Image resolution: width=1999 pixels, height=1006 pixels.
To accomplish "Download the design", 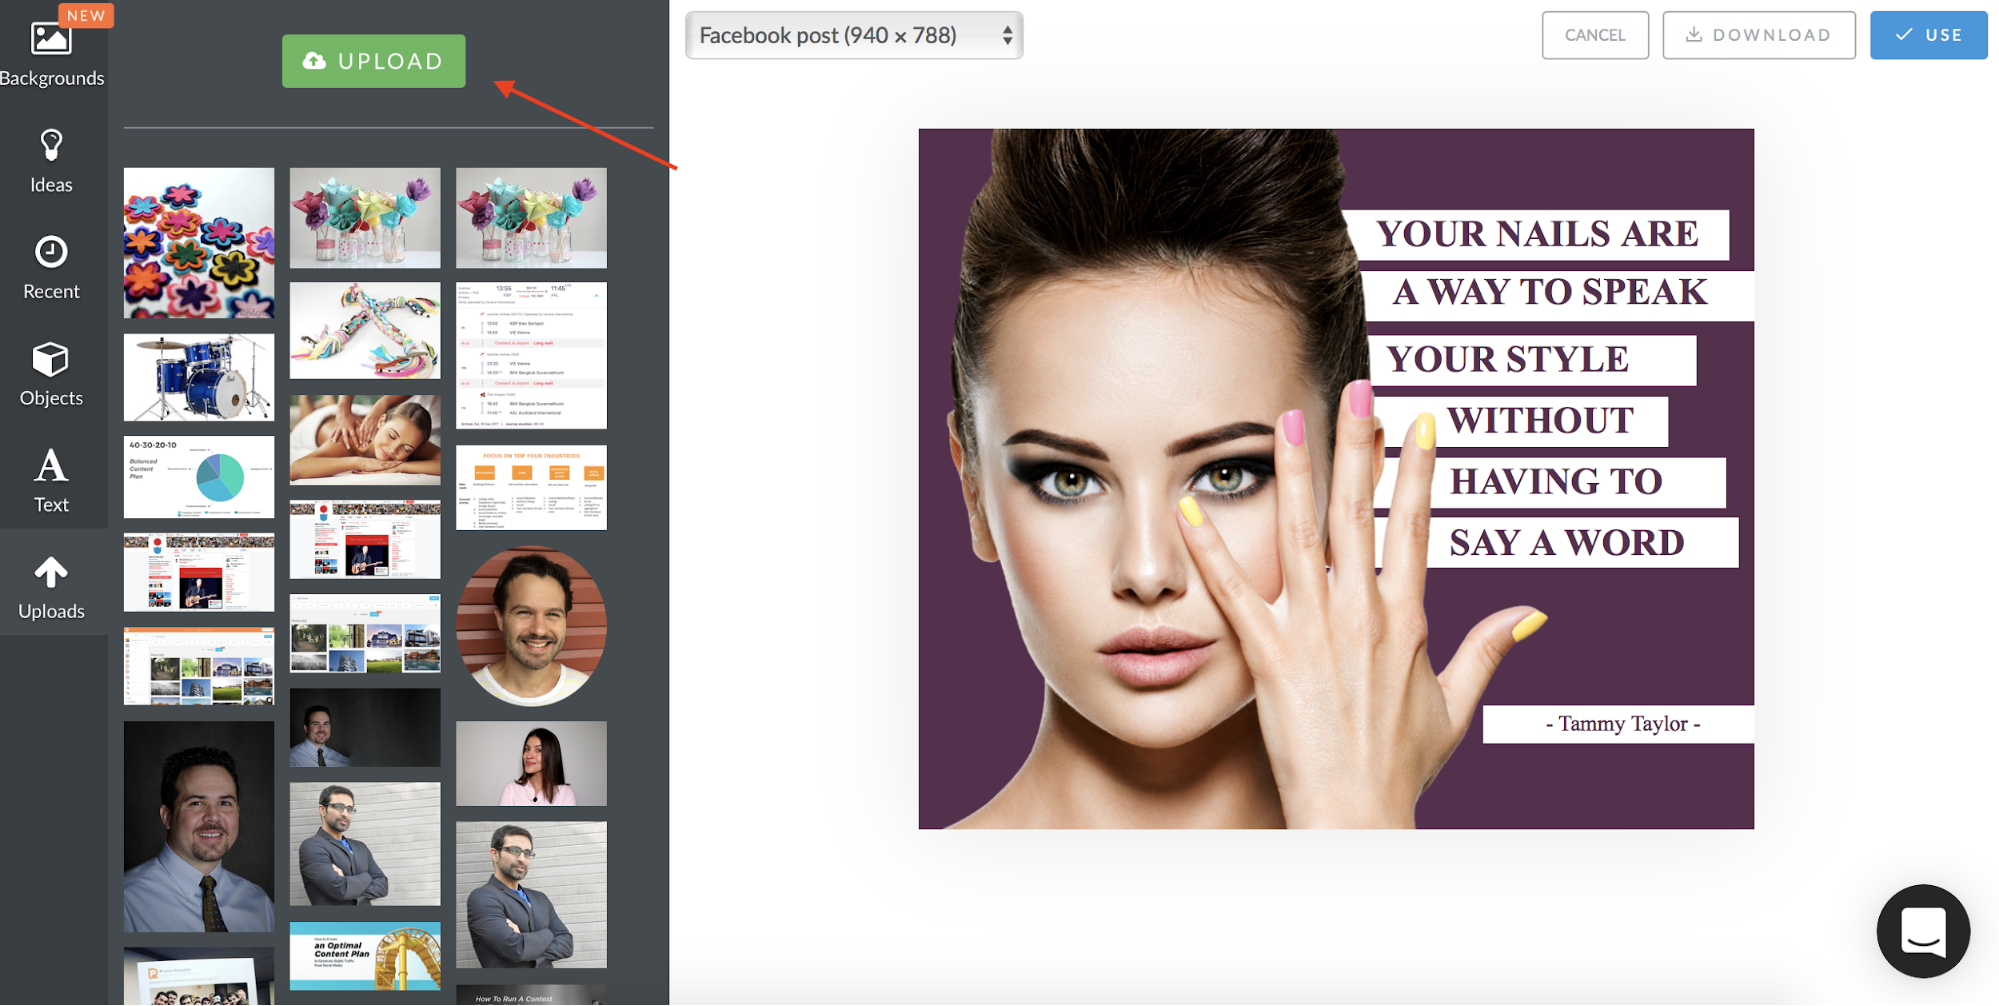I will 1759,35.
